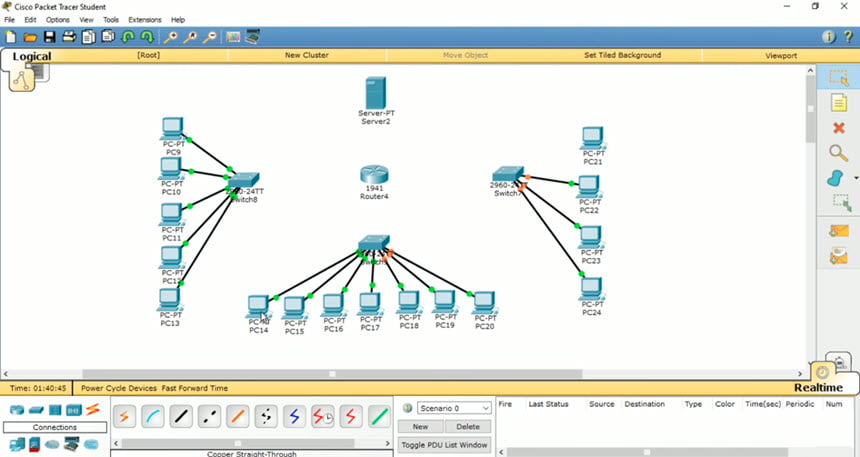Image resolution: width=860 pixels, height=457 pixels.
Task: Click the workspace vertical scrollbar thumb
Action: pyautogui.click(x=811, y=109)
